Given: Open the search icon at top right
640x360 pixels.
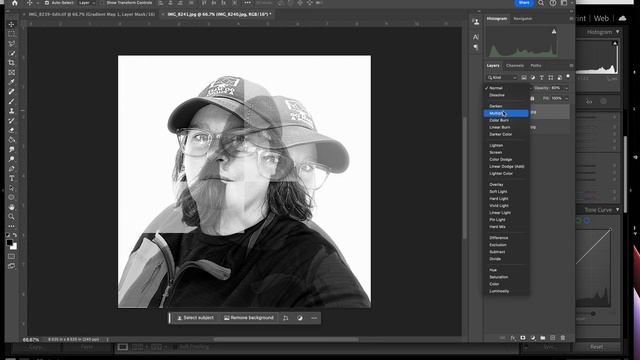Looking at the screenshot, I should point(541,3).
